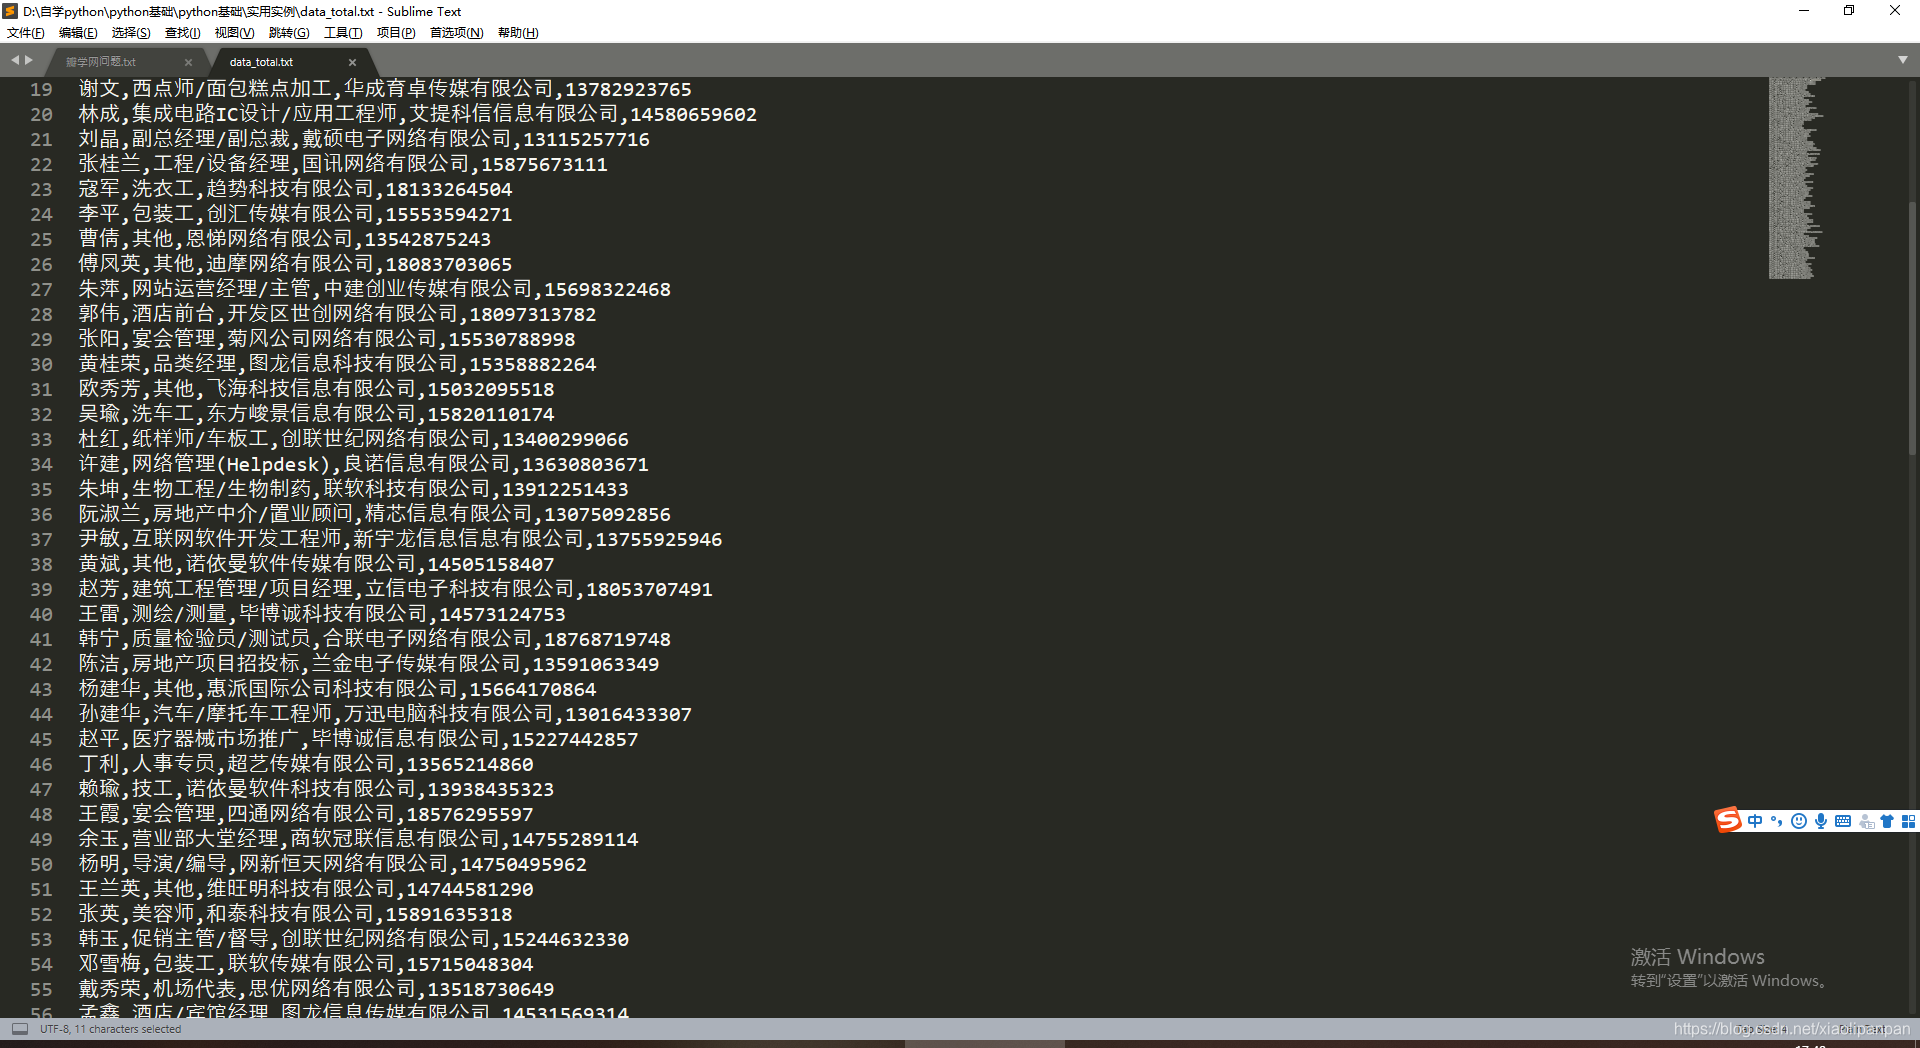The width and height of the screenshot is (1920, 1048).
Task: Open Sogou emoji smiley panel
Action: [x=1799, y=821]
